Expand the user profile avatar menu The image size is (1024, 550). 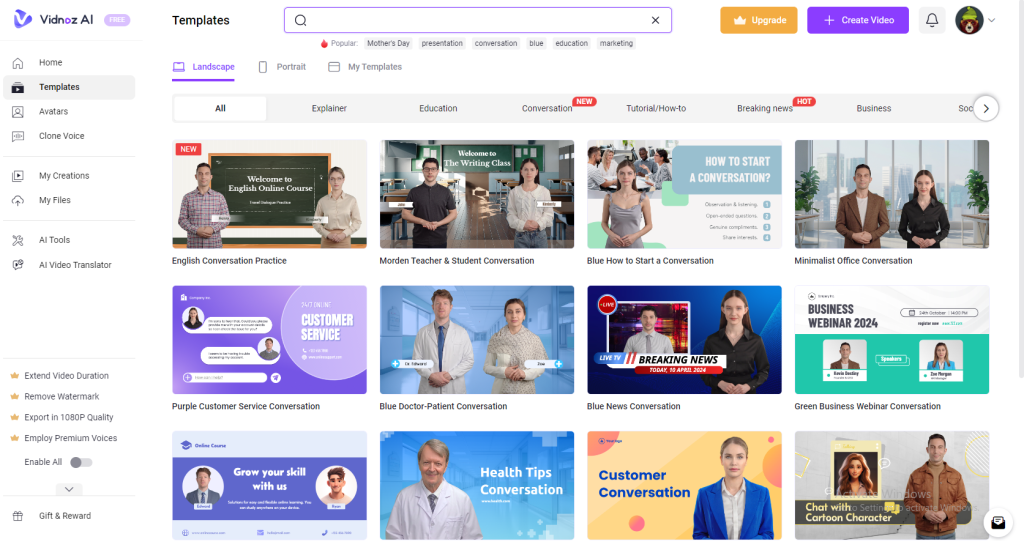975,20
